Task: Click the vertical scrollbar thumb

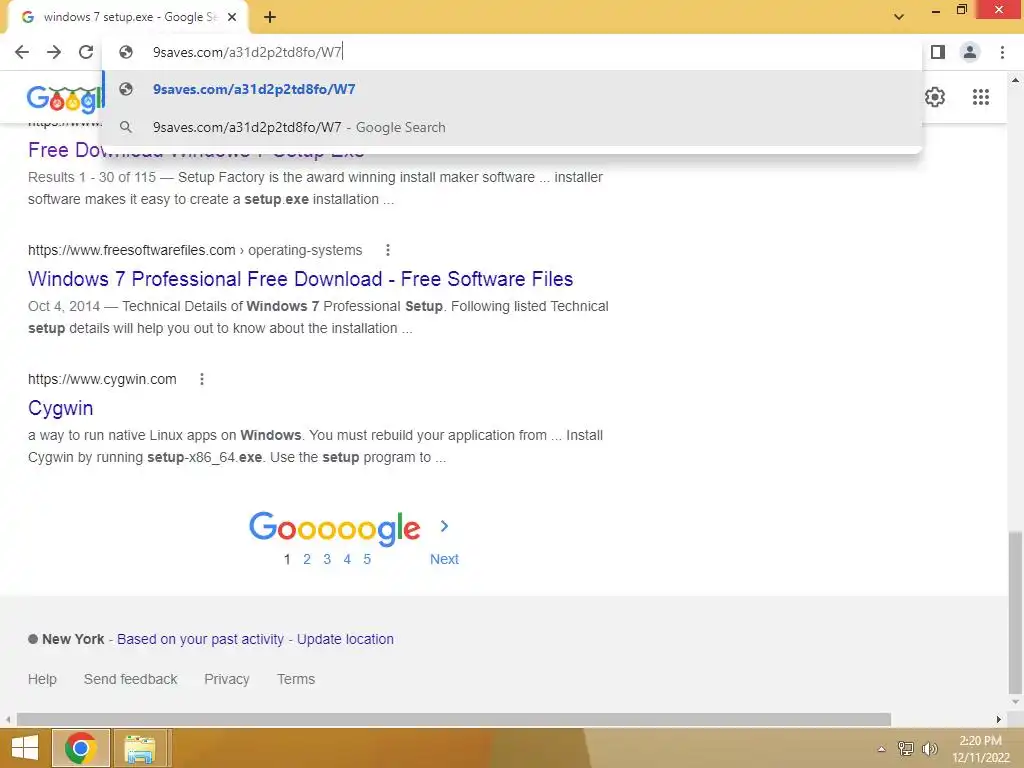Action: [1015, 613]
